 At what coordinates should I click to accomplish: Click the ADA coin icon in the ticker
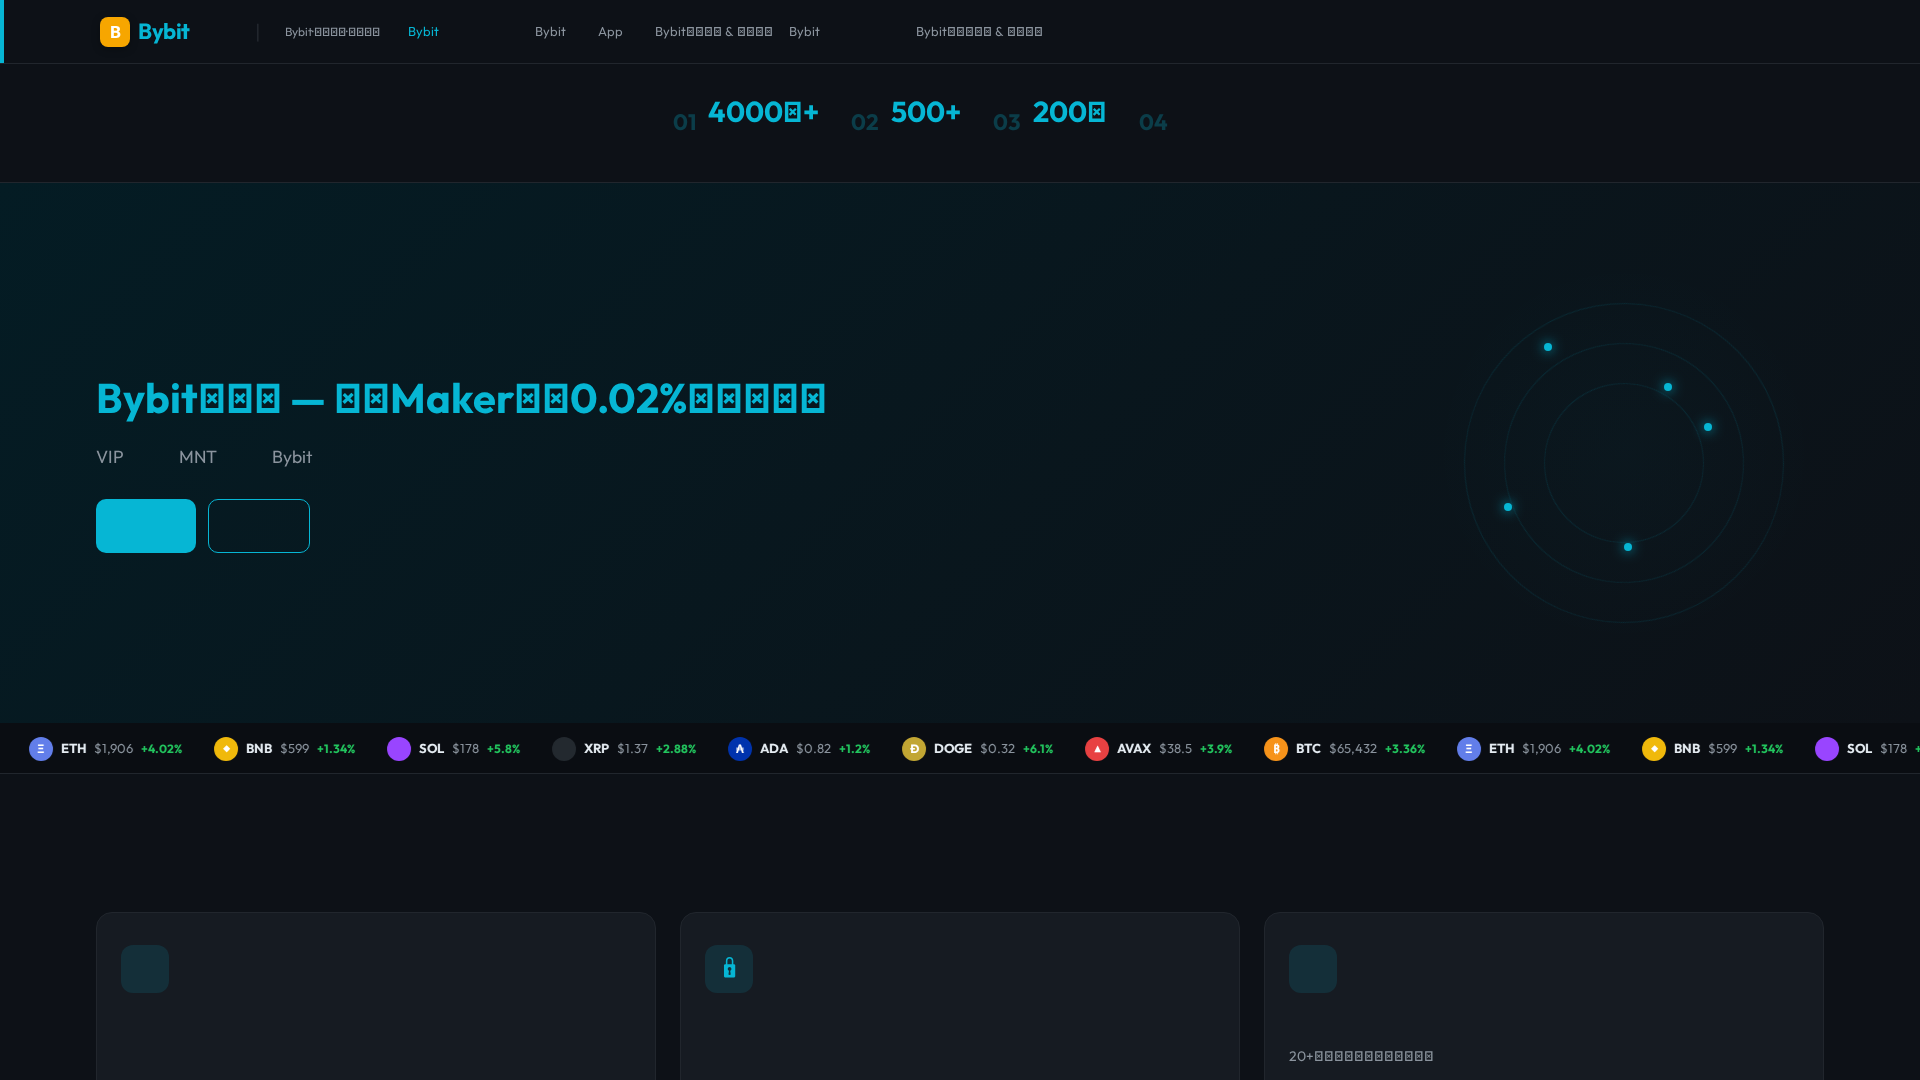(x=739, y=748)
